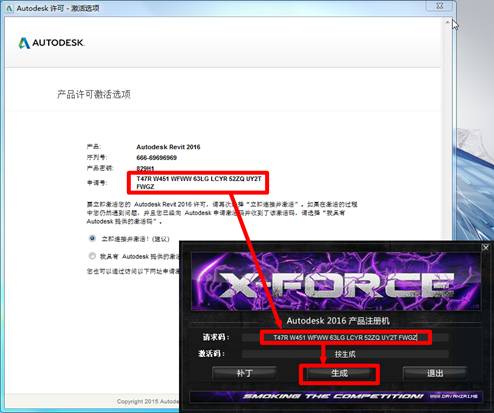This screenshot has width=494, height=413.
Task: Select the 立即连接并激活 radio option
Action: coord(92,238)
